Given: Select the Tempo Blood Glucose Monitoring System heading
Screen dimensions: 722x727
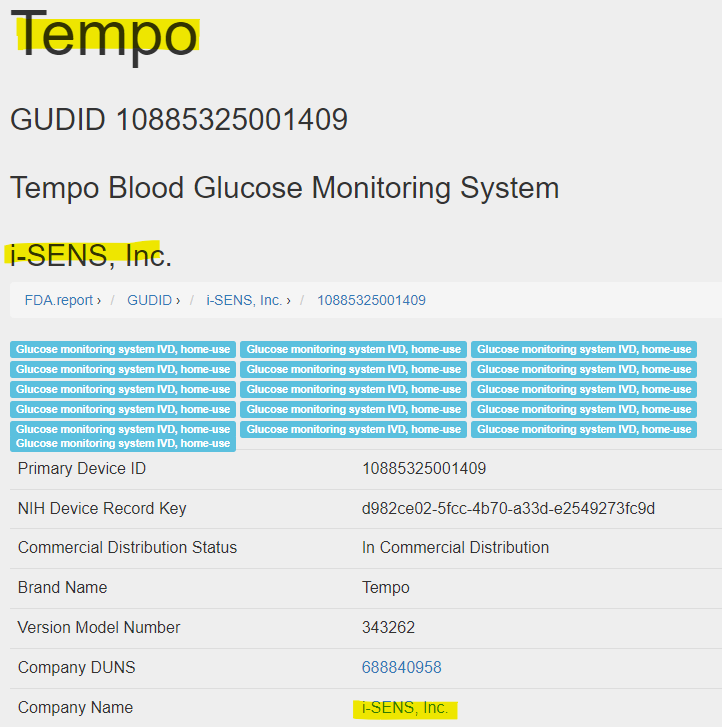Looking at the screenshot, I should tap(284, 187).
